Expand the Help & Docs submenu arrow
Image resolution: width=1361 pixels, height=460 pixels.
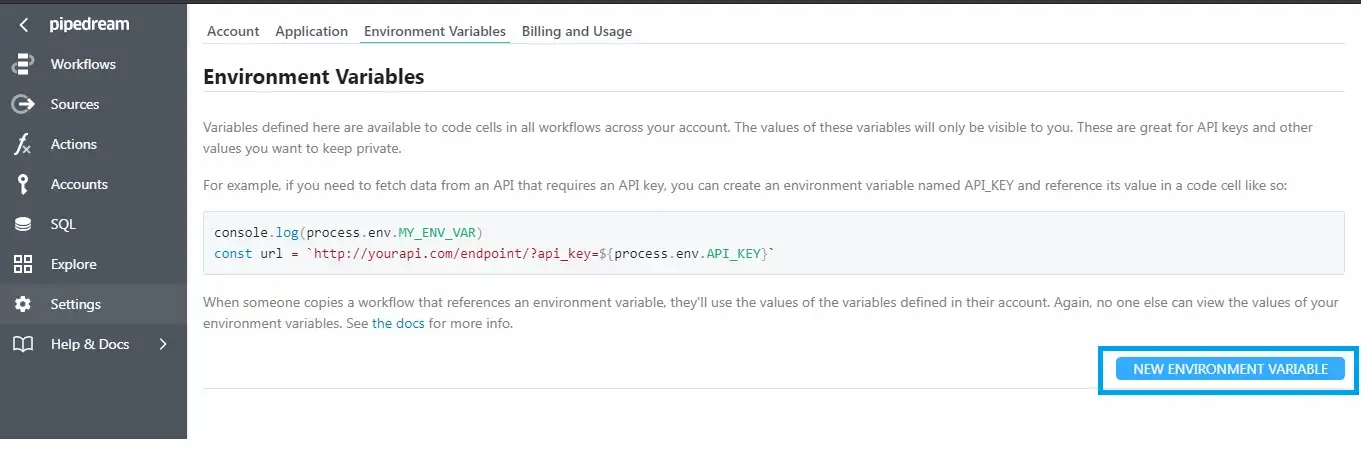coord(163,344)
